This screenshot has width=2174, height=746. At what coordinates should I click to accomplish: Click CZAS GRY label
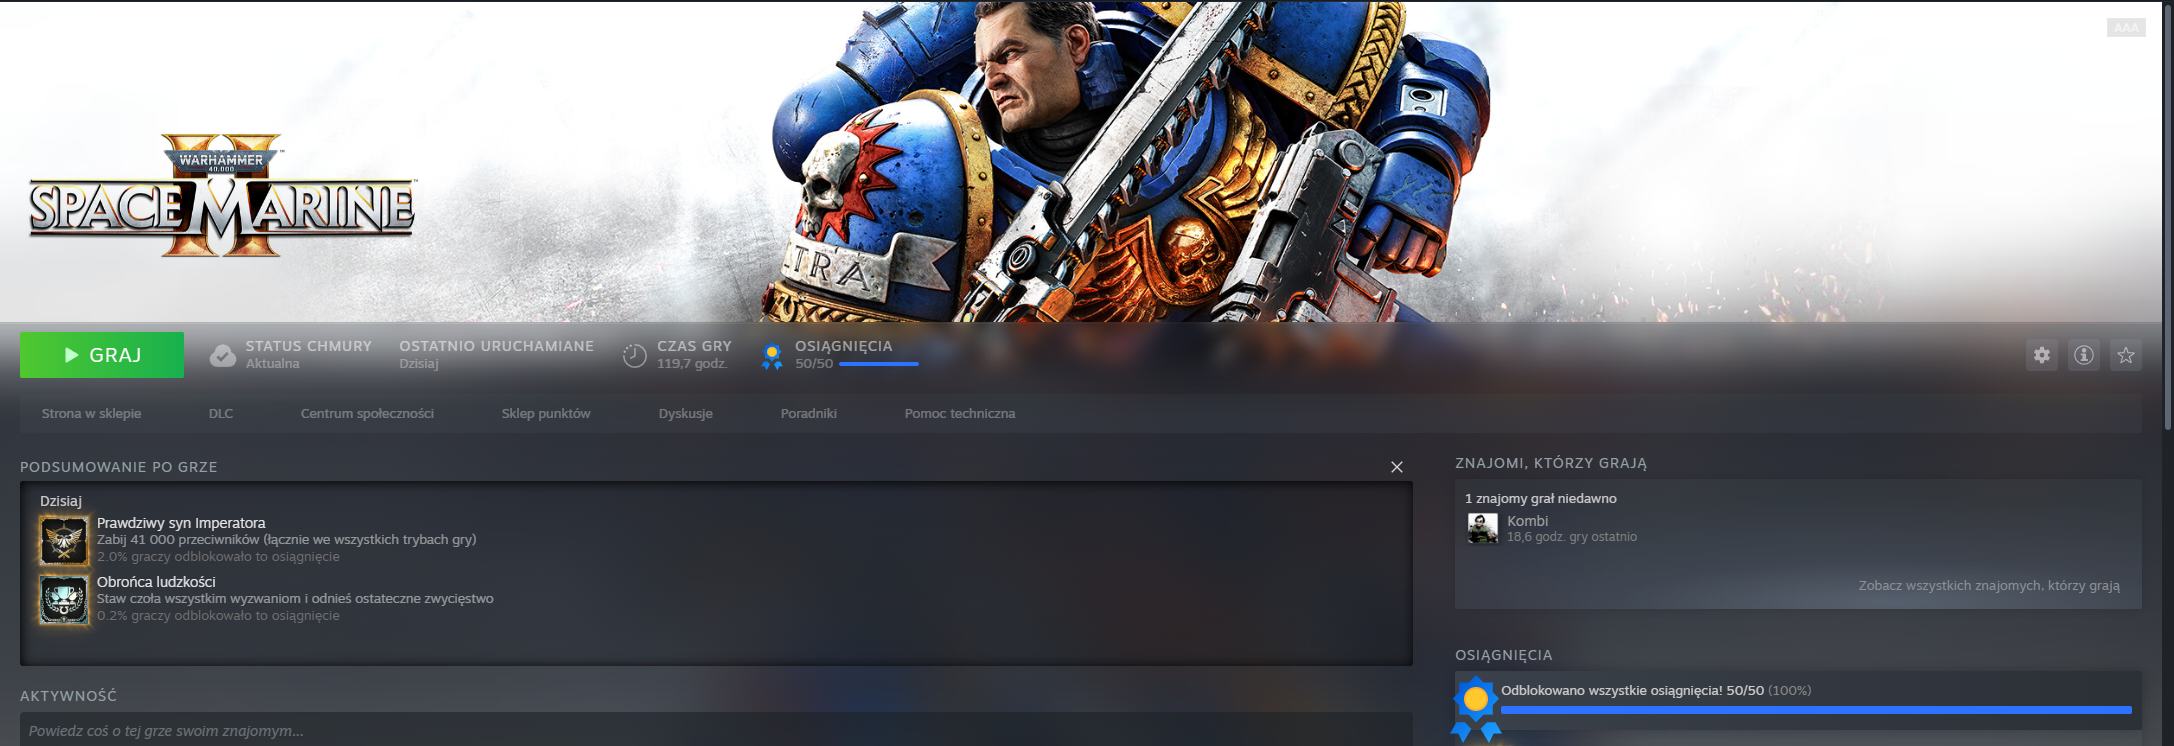(x=694, y=346)
